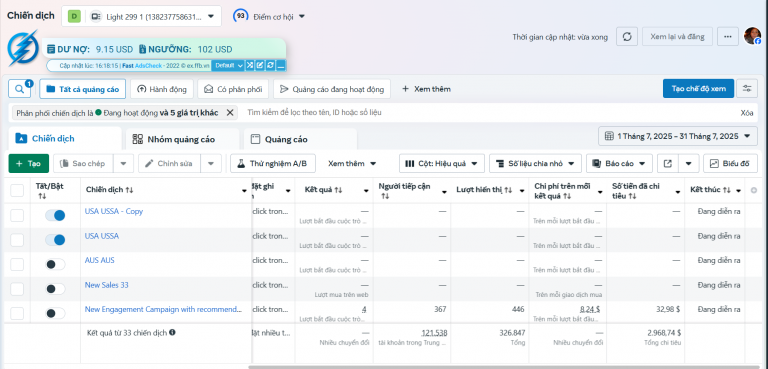This screenshot has width=768, height=369.
Task: Select the Tất cả quảng cáo view
Action: click(83, 89)
